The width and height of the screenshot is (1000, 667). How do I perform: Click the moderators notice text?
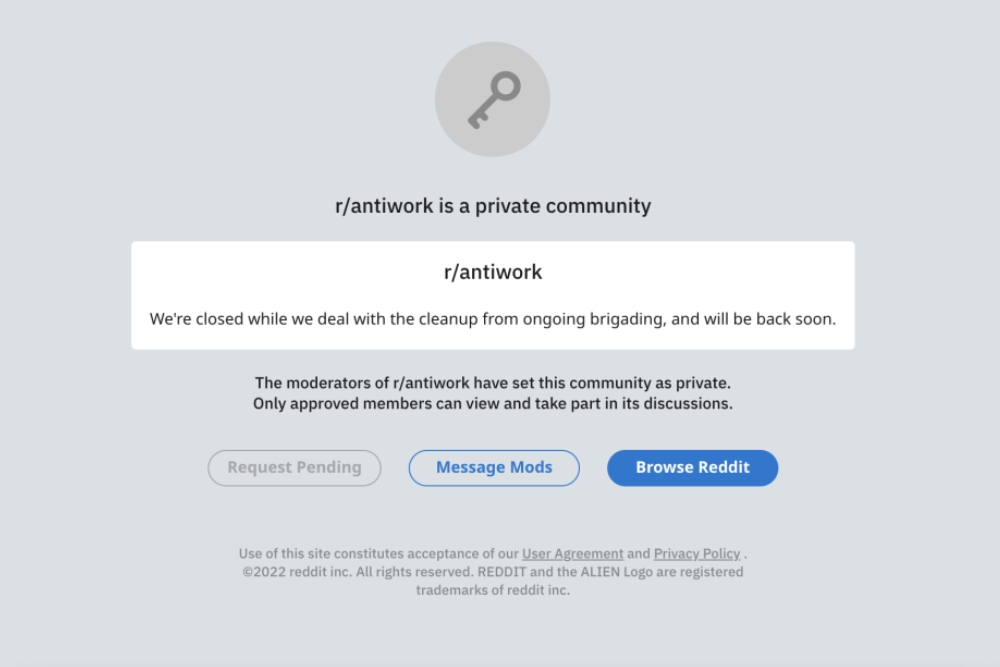[493, 383]
